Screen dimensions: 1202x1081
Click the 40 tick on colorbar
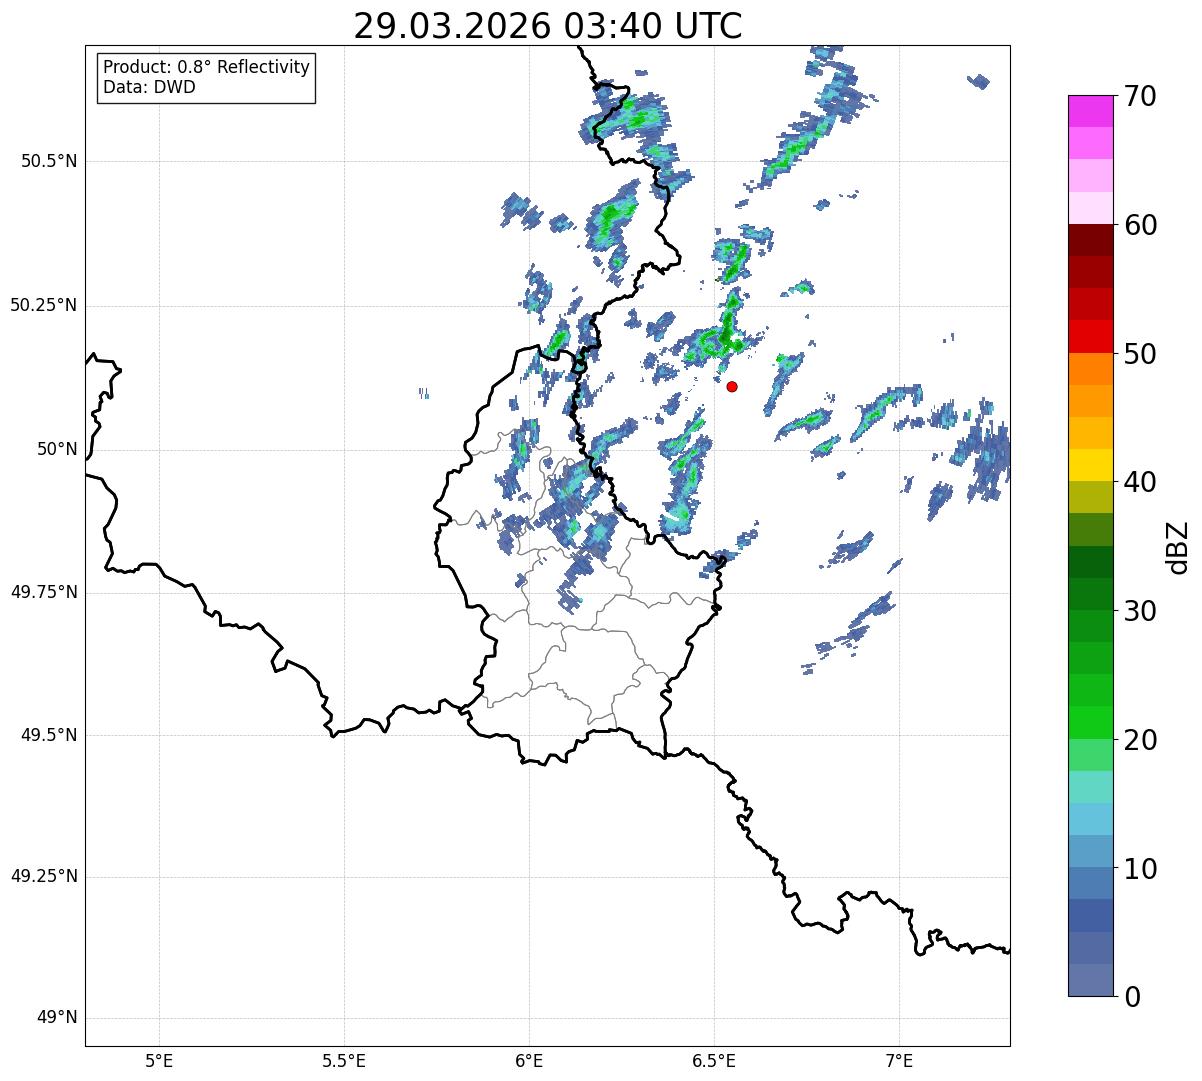pos(1141,482)
